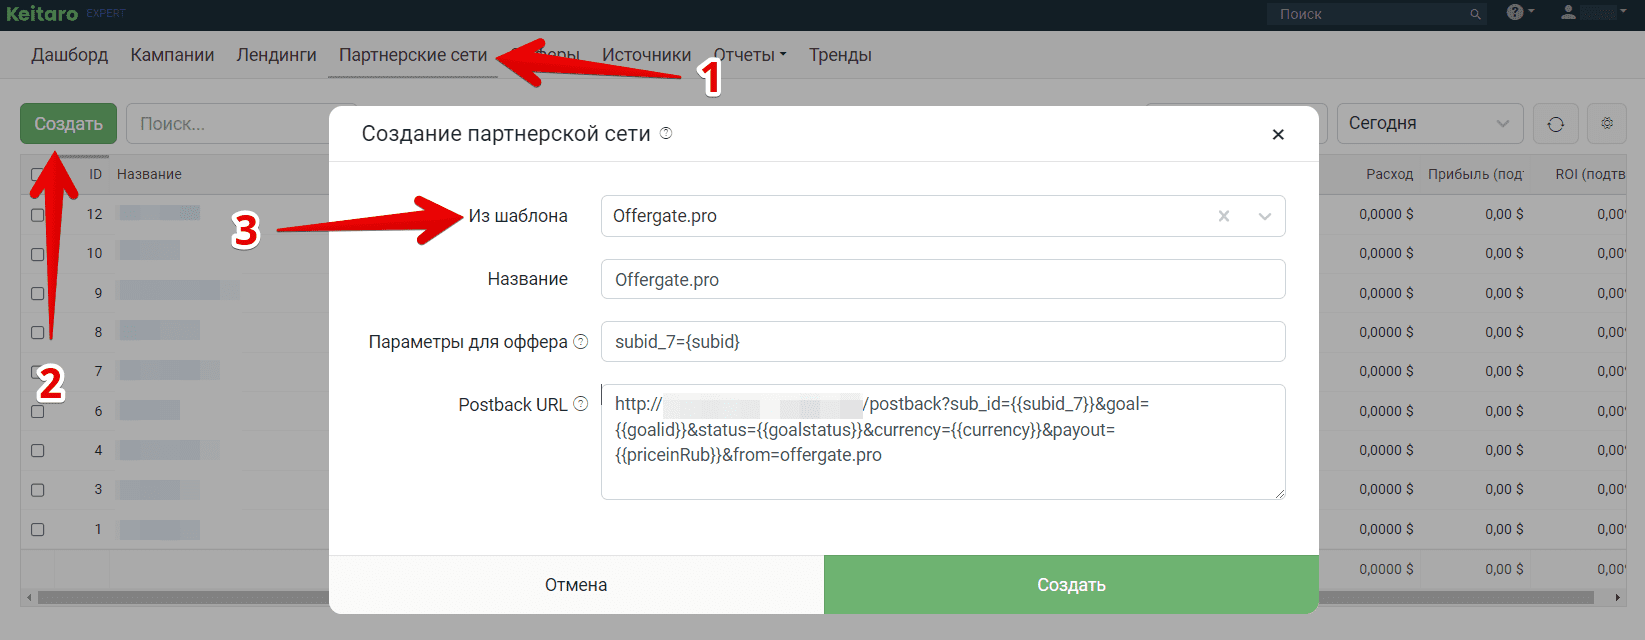Toggle the checkbox for row ID 1
Viewport: 1645px width, 640px height.
(38, 529)
